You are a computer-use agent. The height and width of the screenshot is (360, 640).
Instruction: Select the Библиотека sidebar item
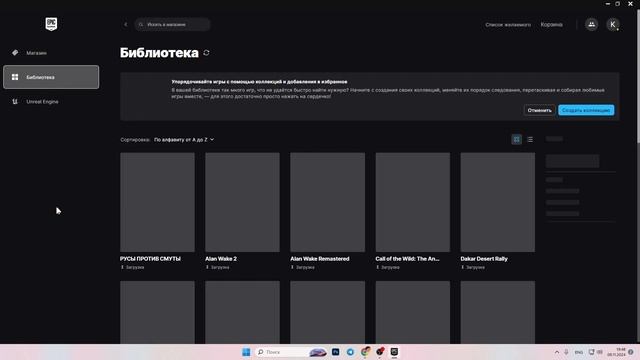tap(51, 77)
